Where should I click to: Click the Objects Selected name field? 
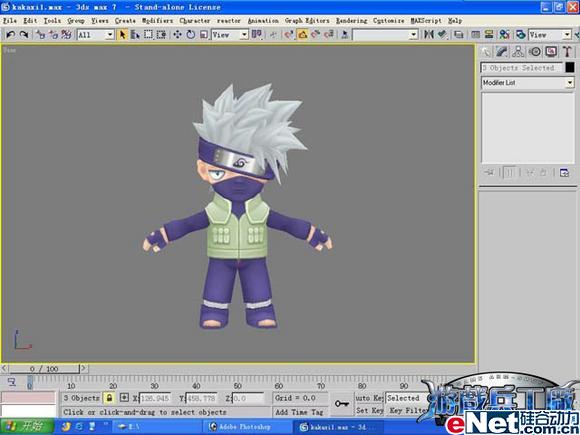point(522,68)
